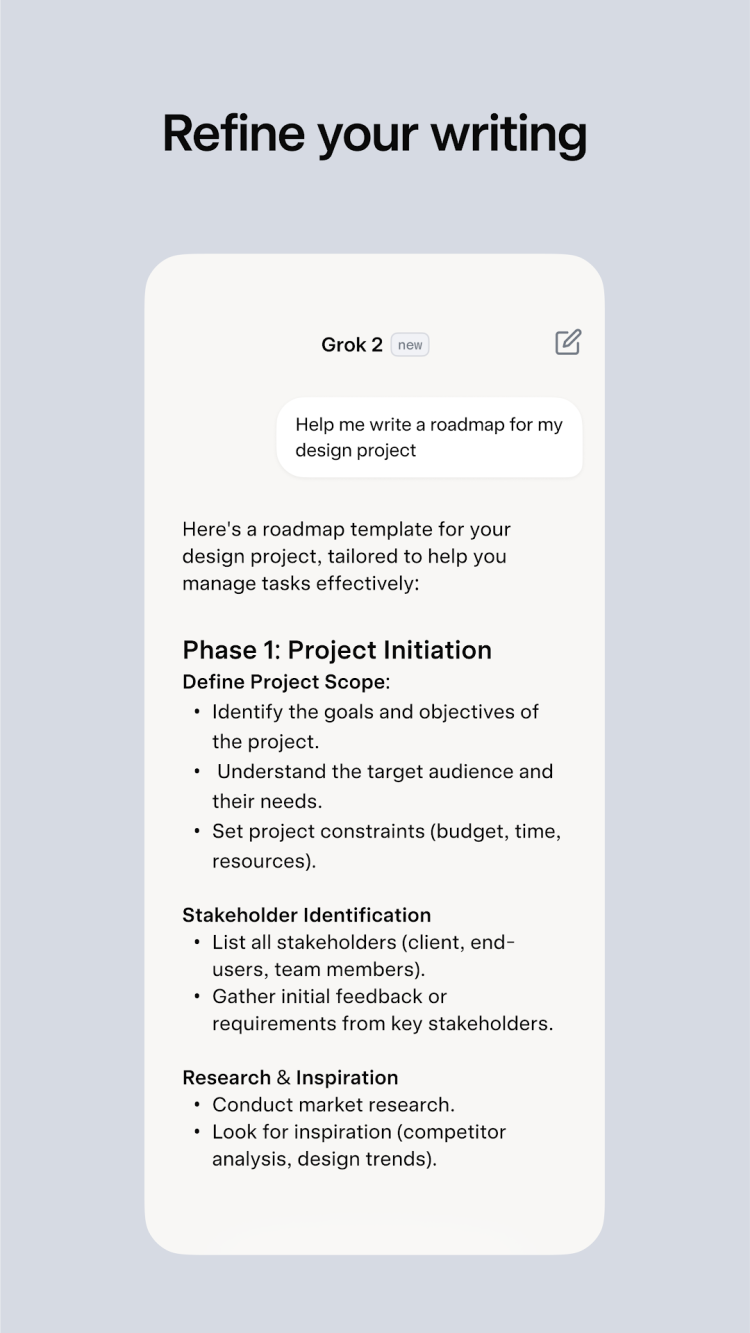750x1333 pixels.
Task: Click the "analysis, design trends" text line
Action: [x=324, y=1160]
